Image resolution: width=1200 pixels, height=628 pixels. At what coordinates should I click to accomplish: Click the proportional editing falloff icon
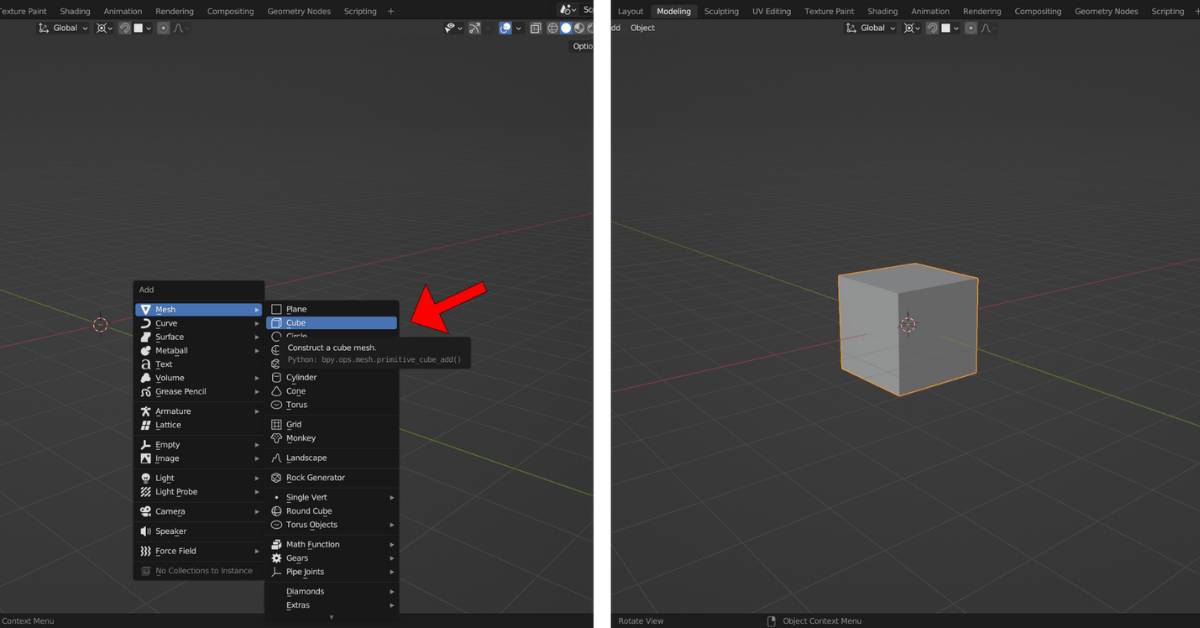coord(177,28)
